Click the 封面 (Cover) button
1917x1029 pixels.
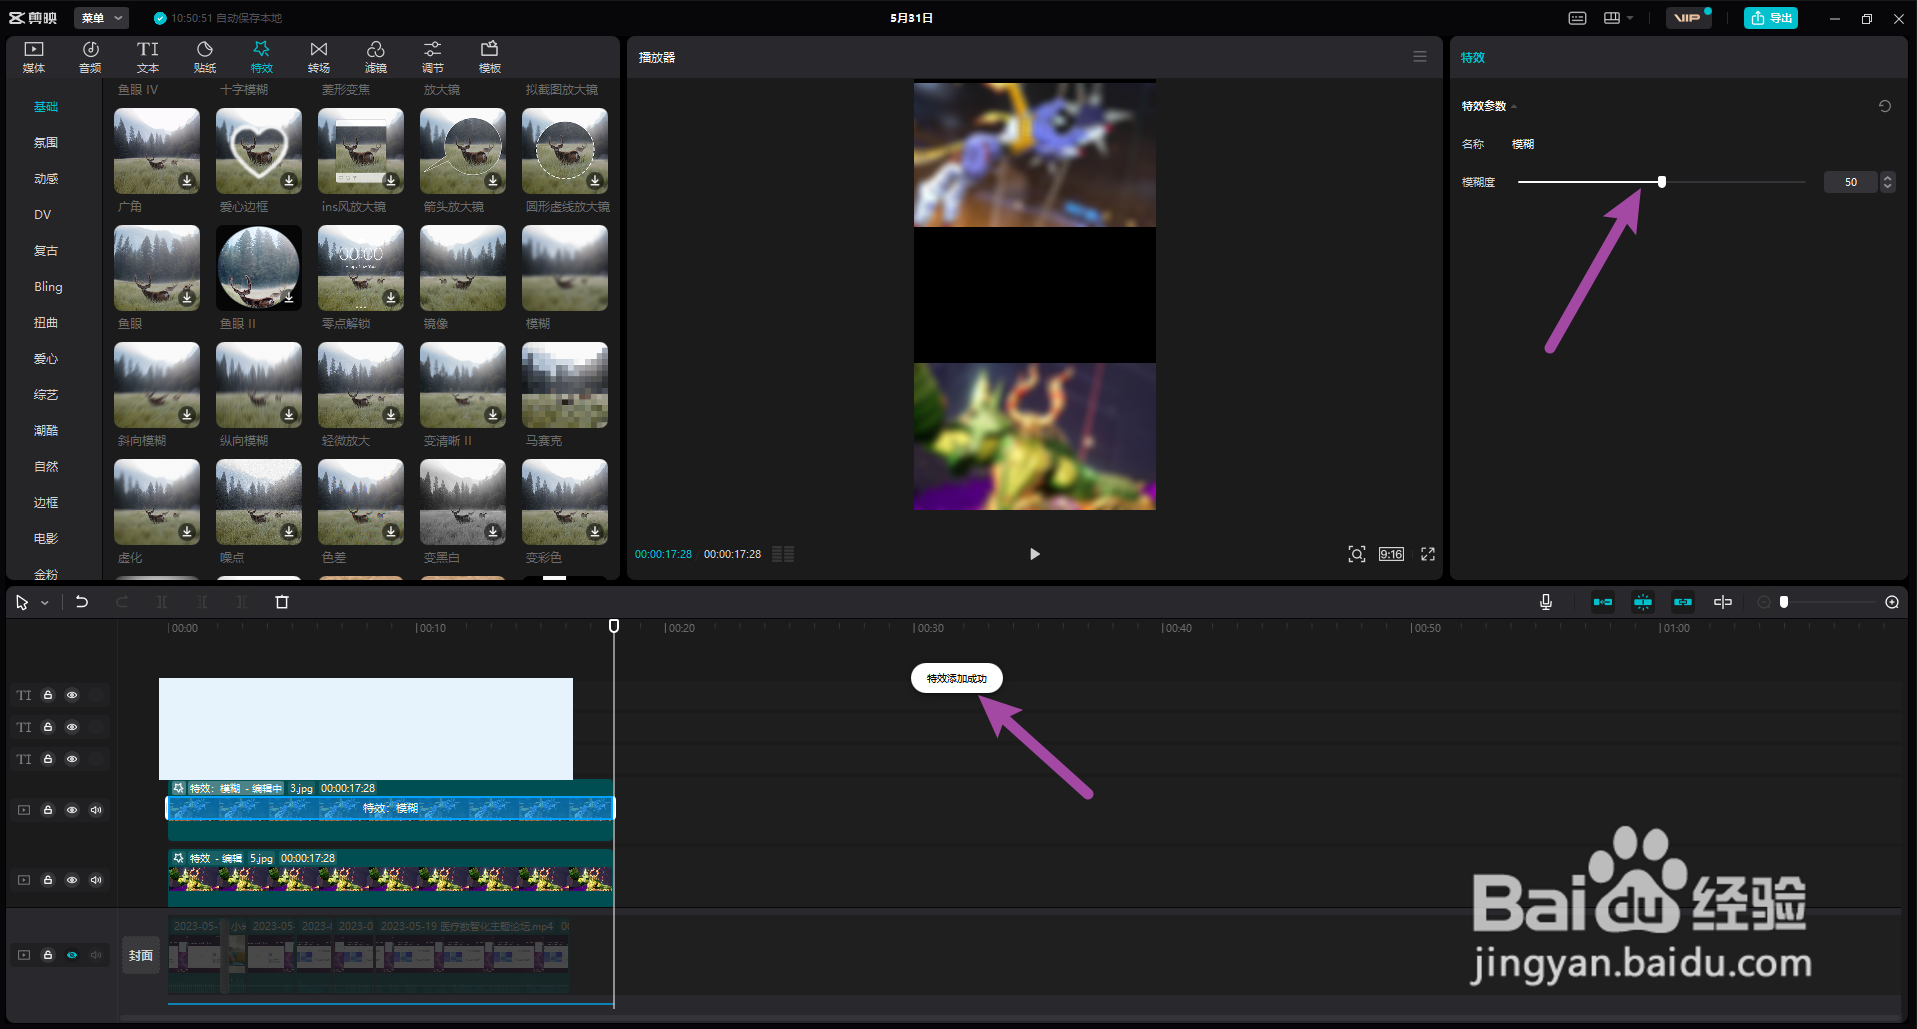pos(141,956)
